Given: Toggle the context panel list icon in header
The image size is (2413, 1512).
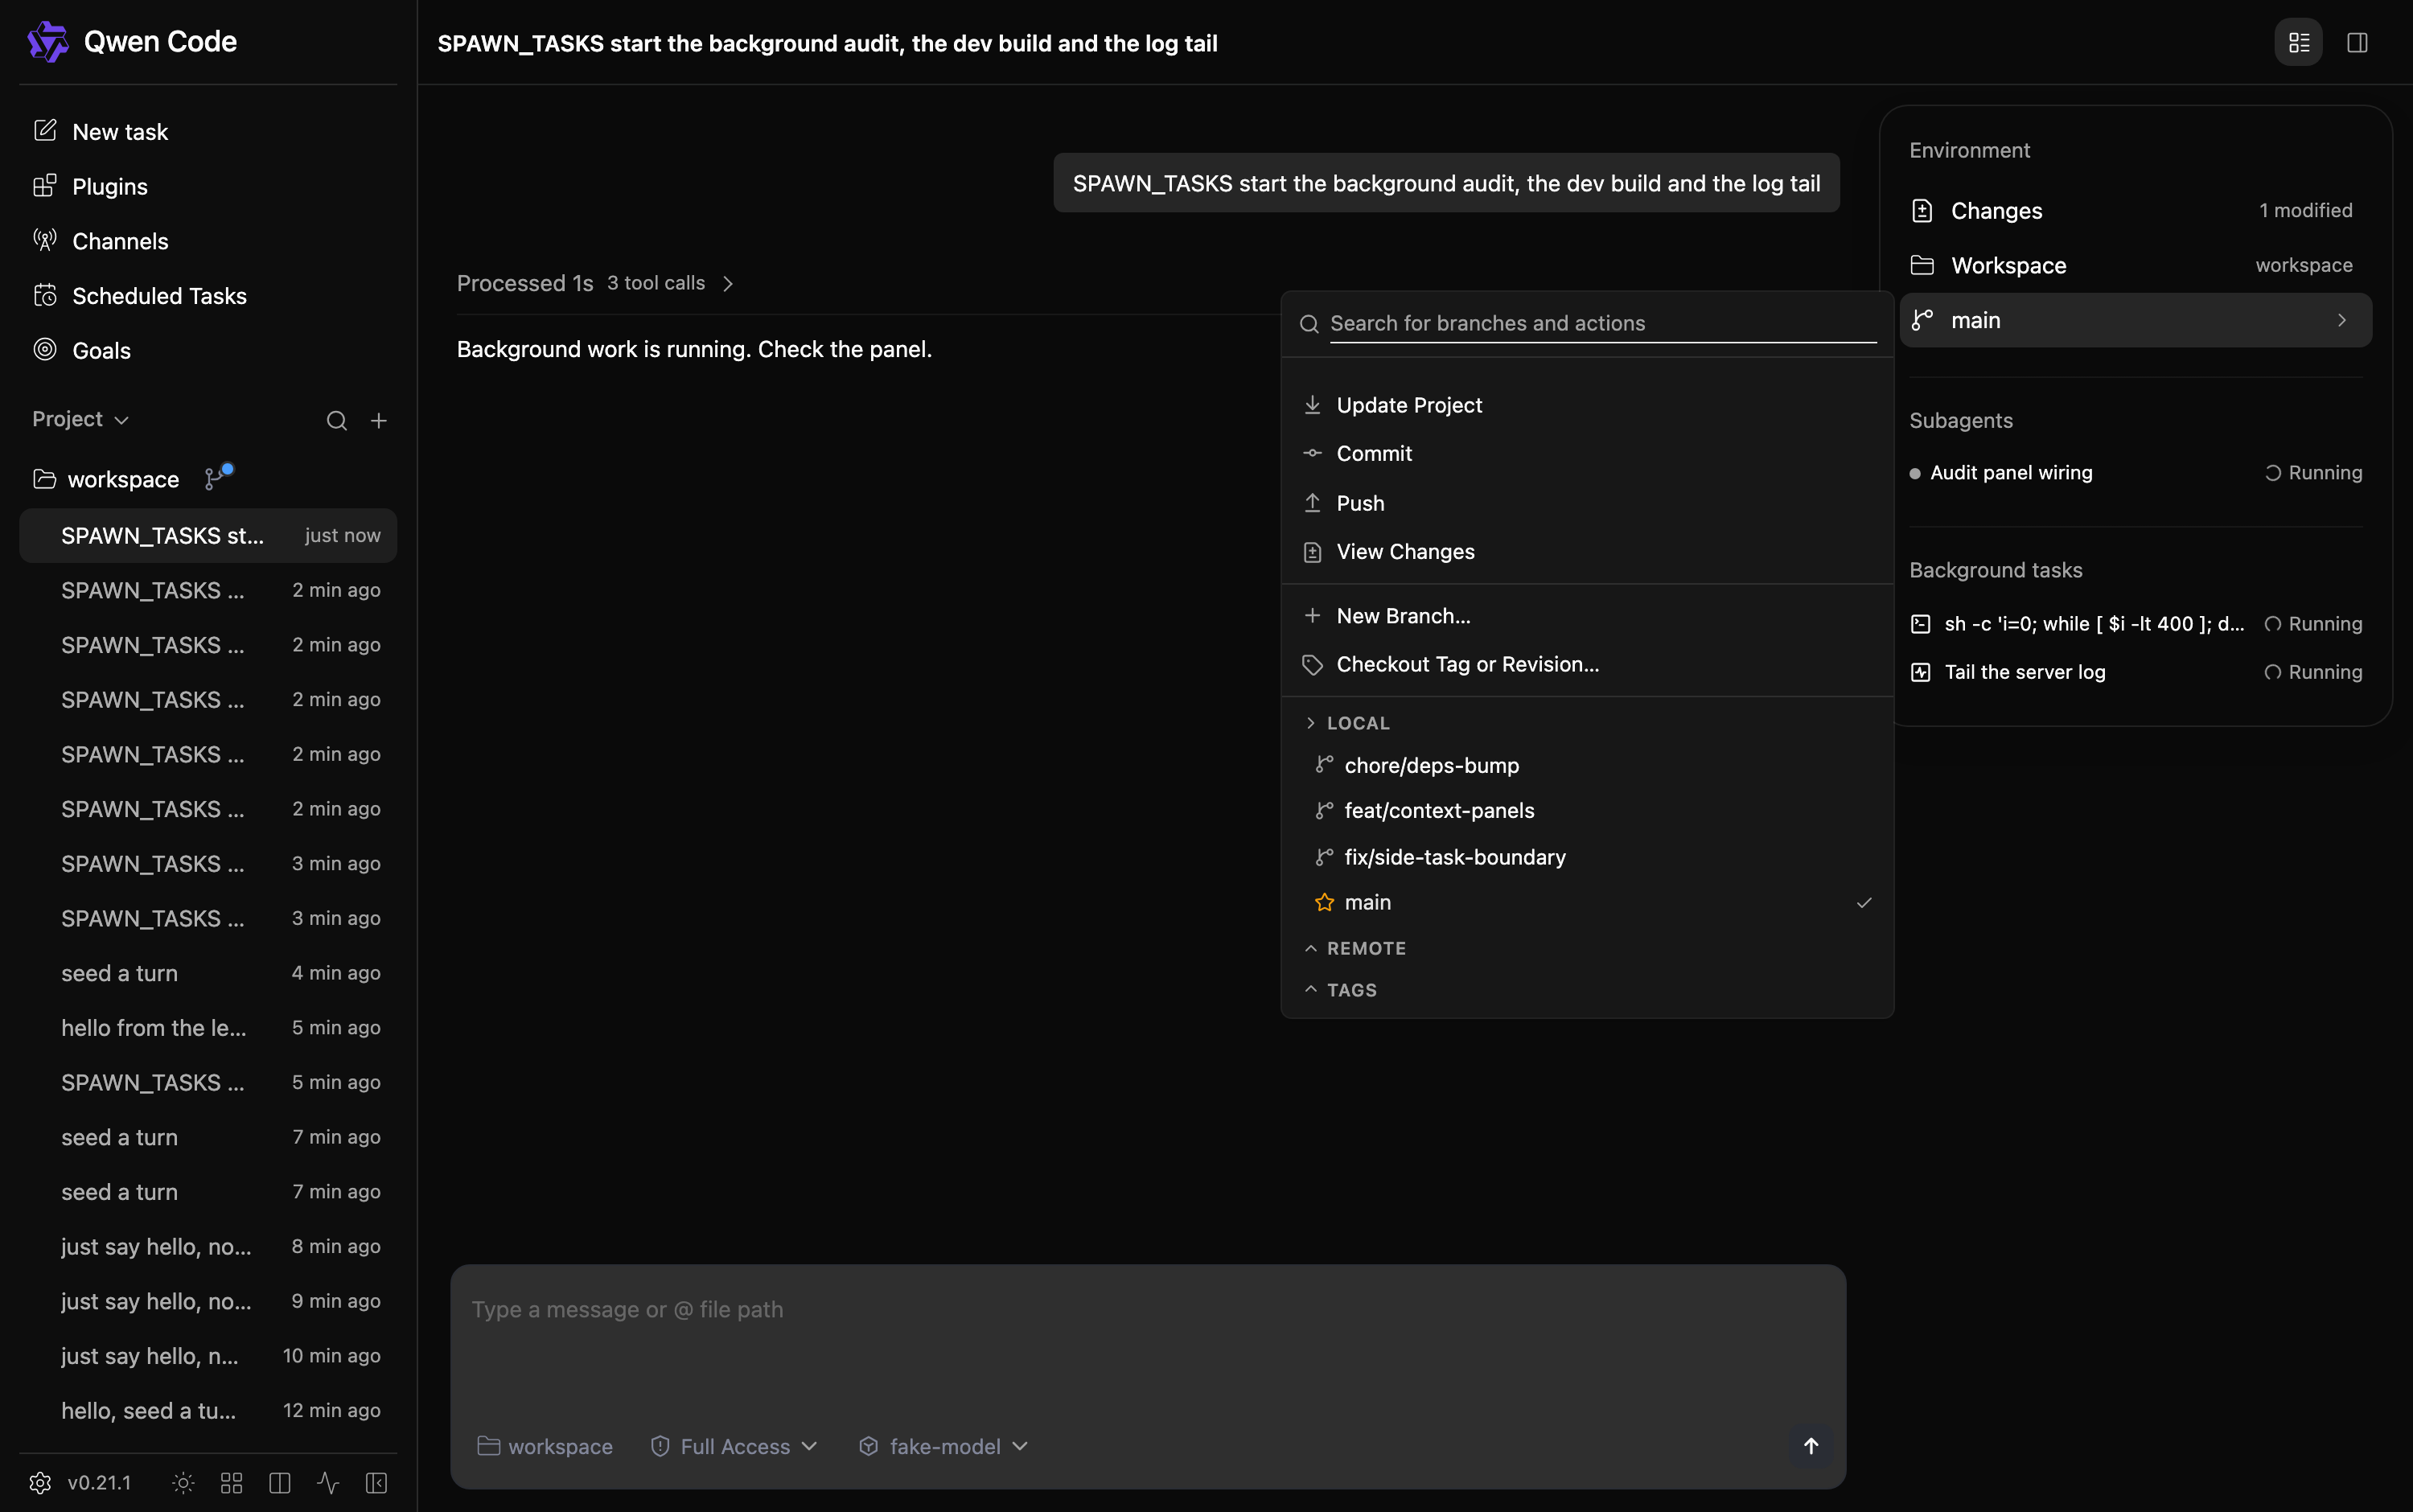Looking at the screenshot, I should pos(2298,42).
